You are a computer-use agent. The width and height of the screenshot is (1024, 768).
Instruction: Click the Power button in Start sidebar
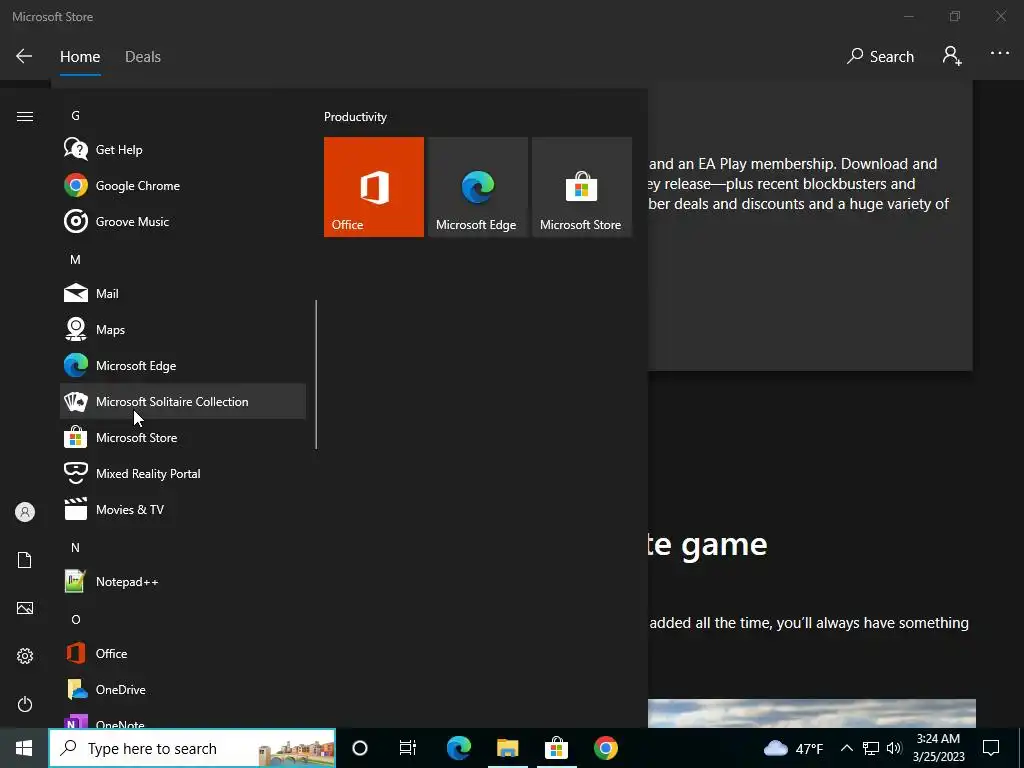(x=25, y=704)
